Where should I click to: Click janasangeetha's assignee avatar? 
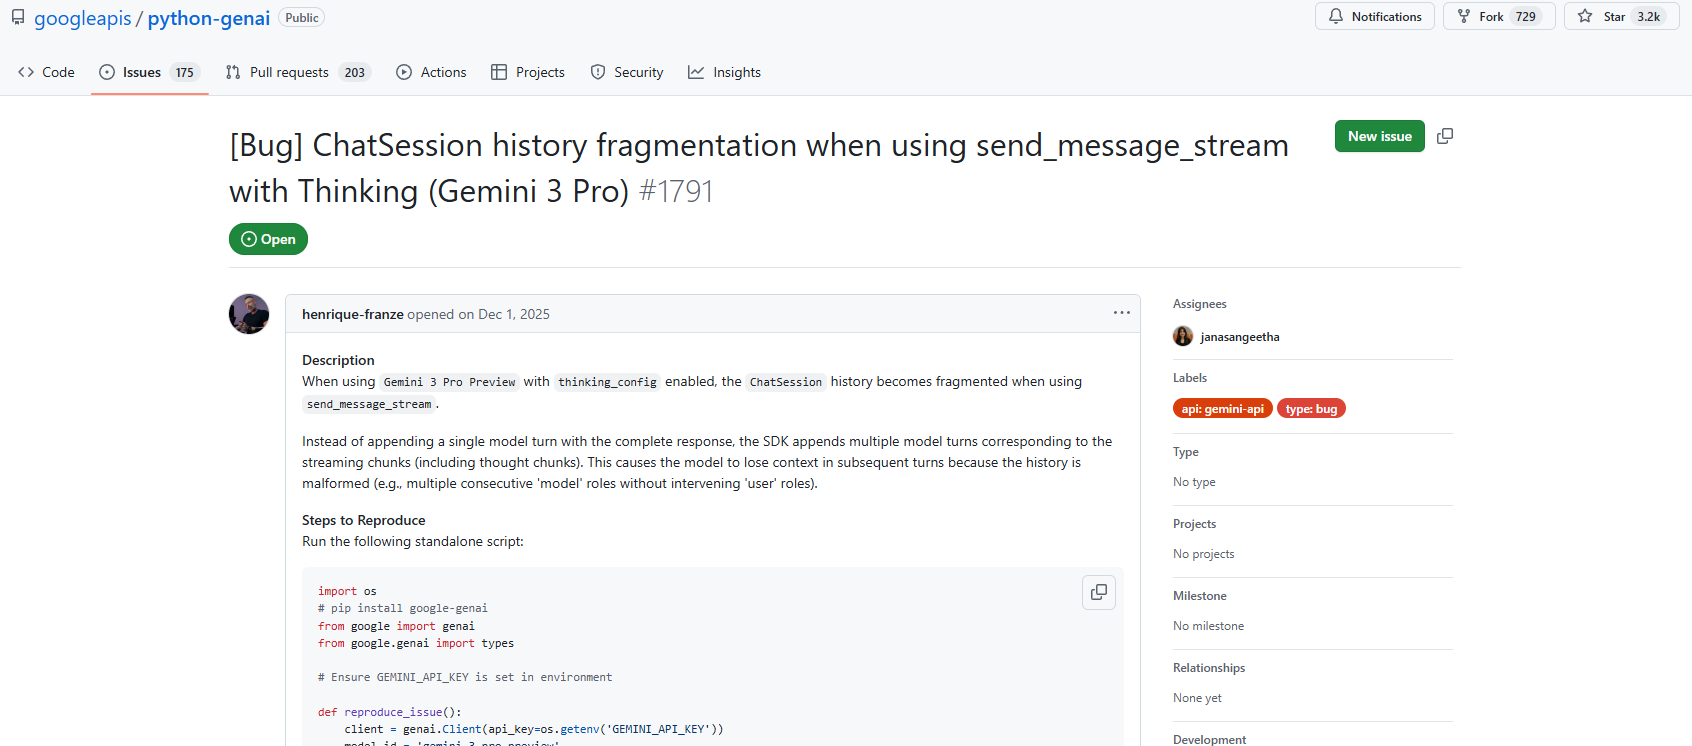pyautogui.click(x=1183, y=336)
